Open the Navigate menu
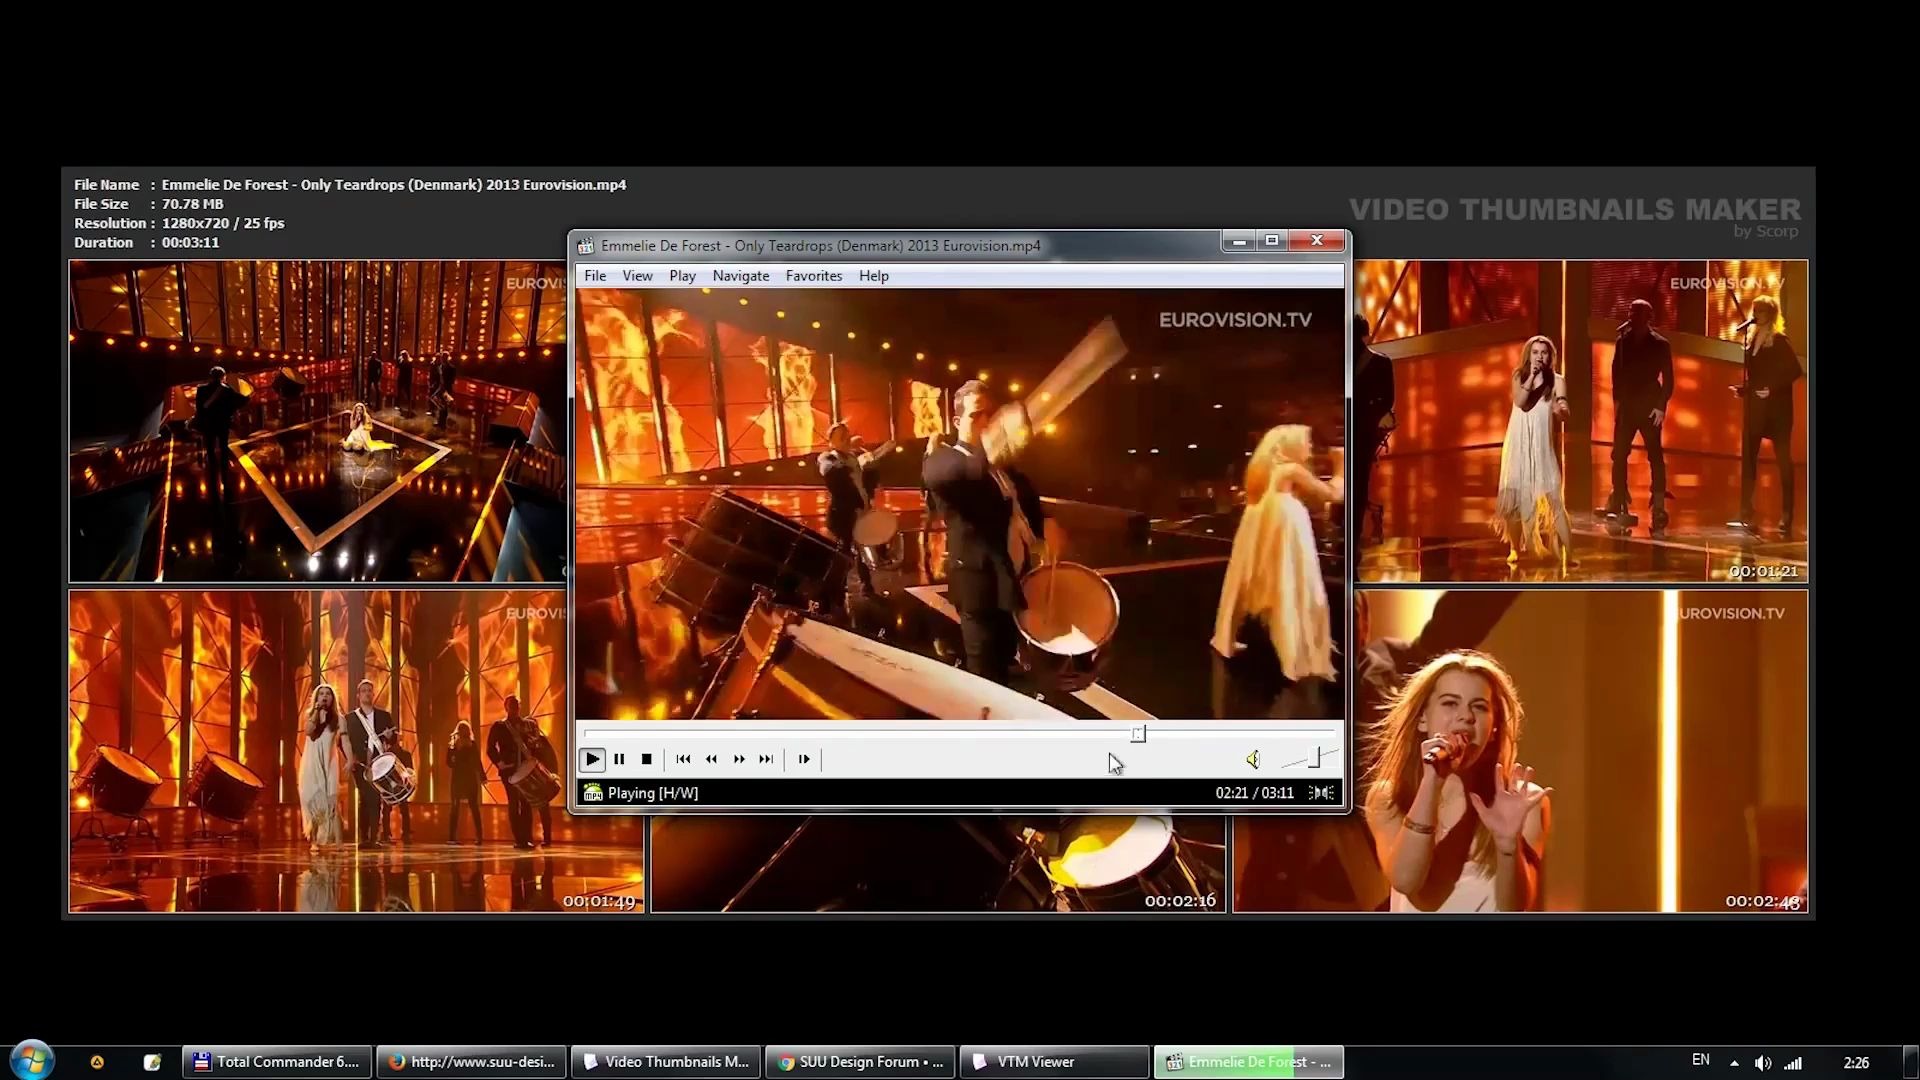This screenshot has height=1080, width=1920. pyautogui.click(x=741, y=276)
